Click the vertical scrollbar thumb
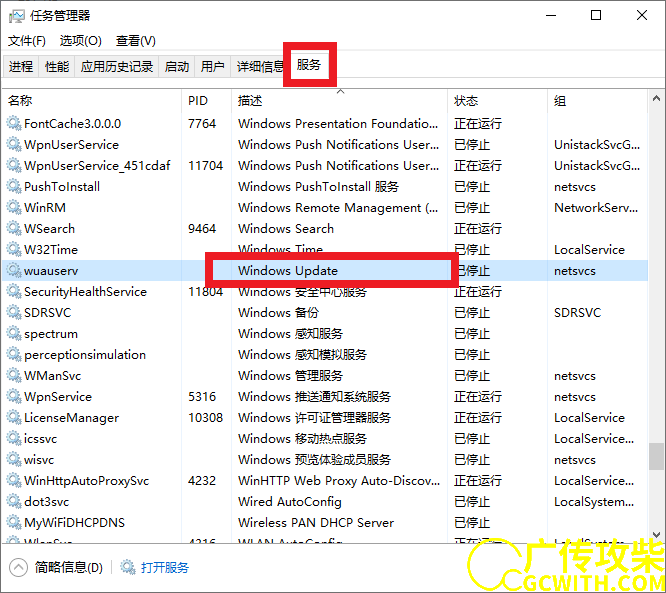The width and height of the screenshot is (666, 593). click(656, 456)
